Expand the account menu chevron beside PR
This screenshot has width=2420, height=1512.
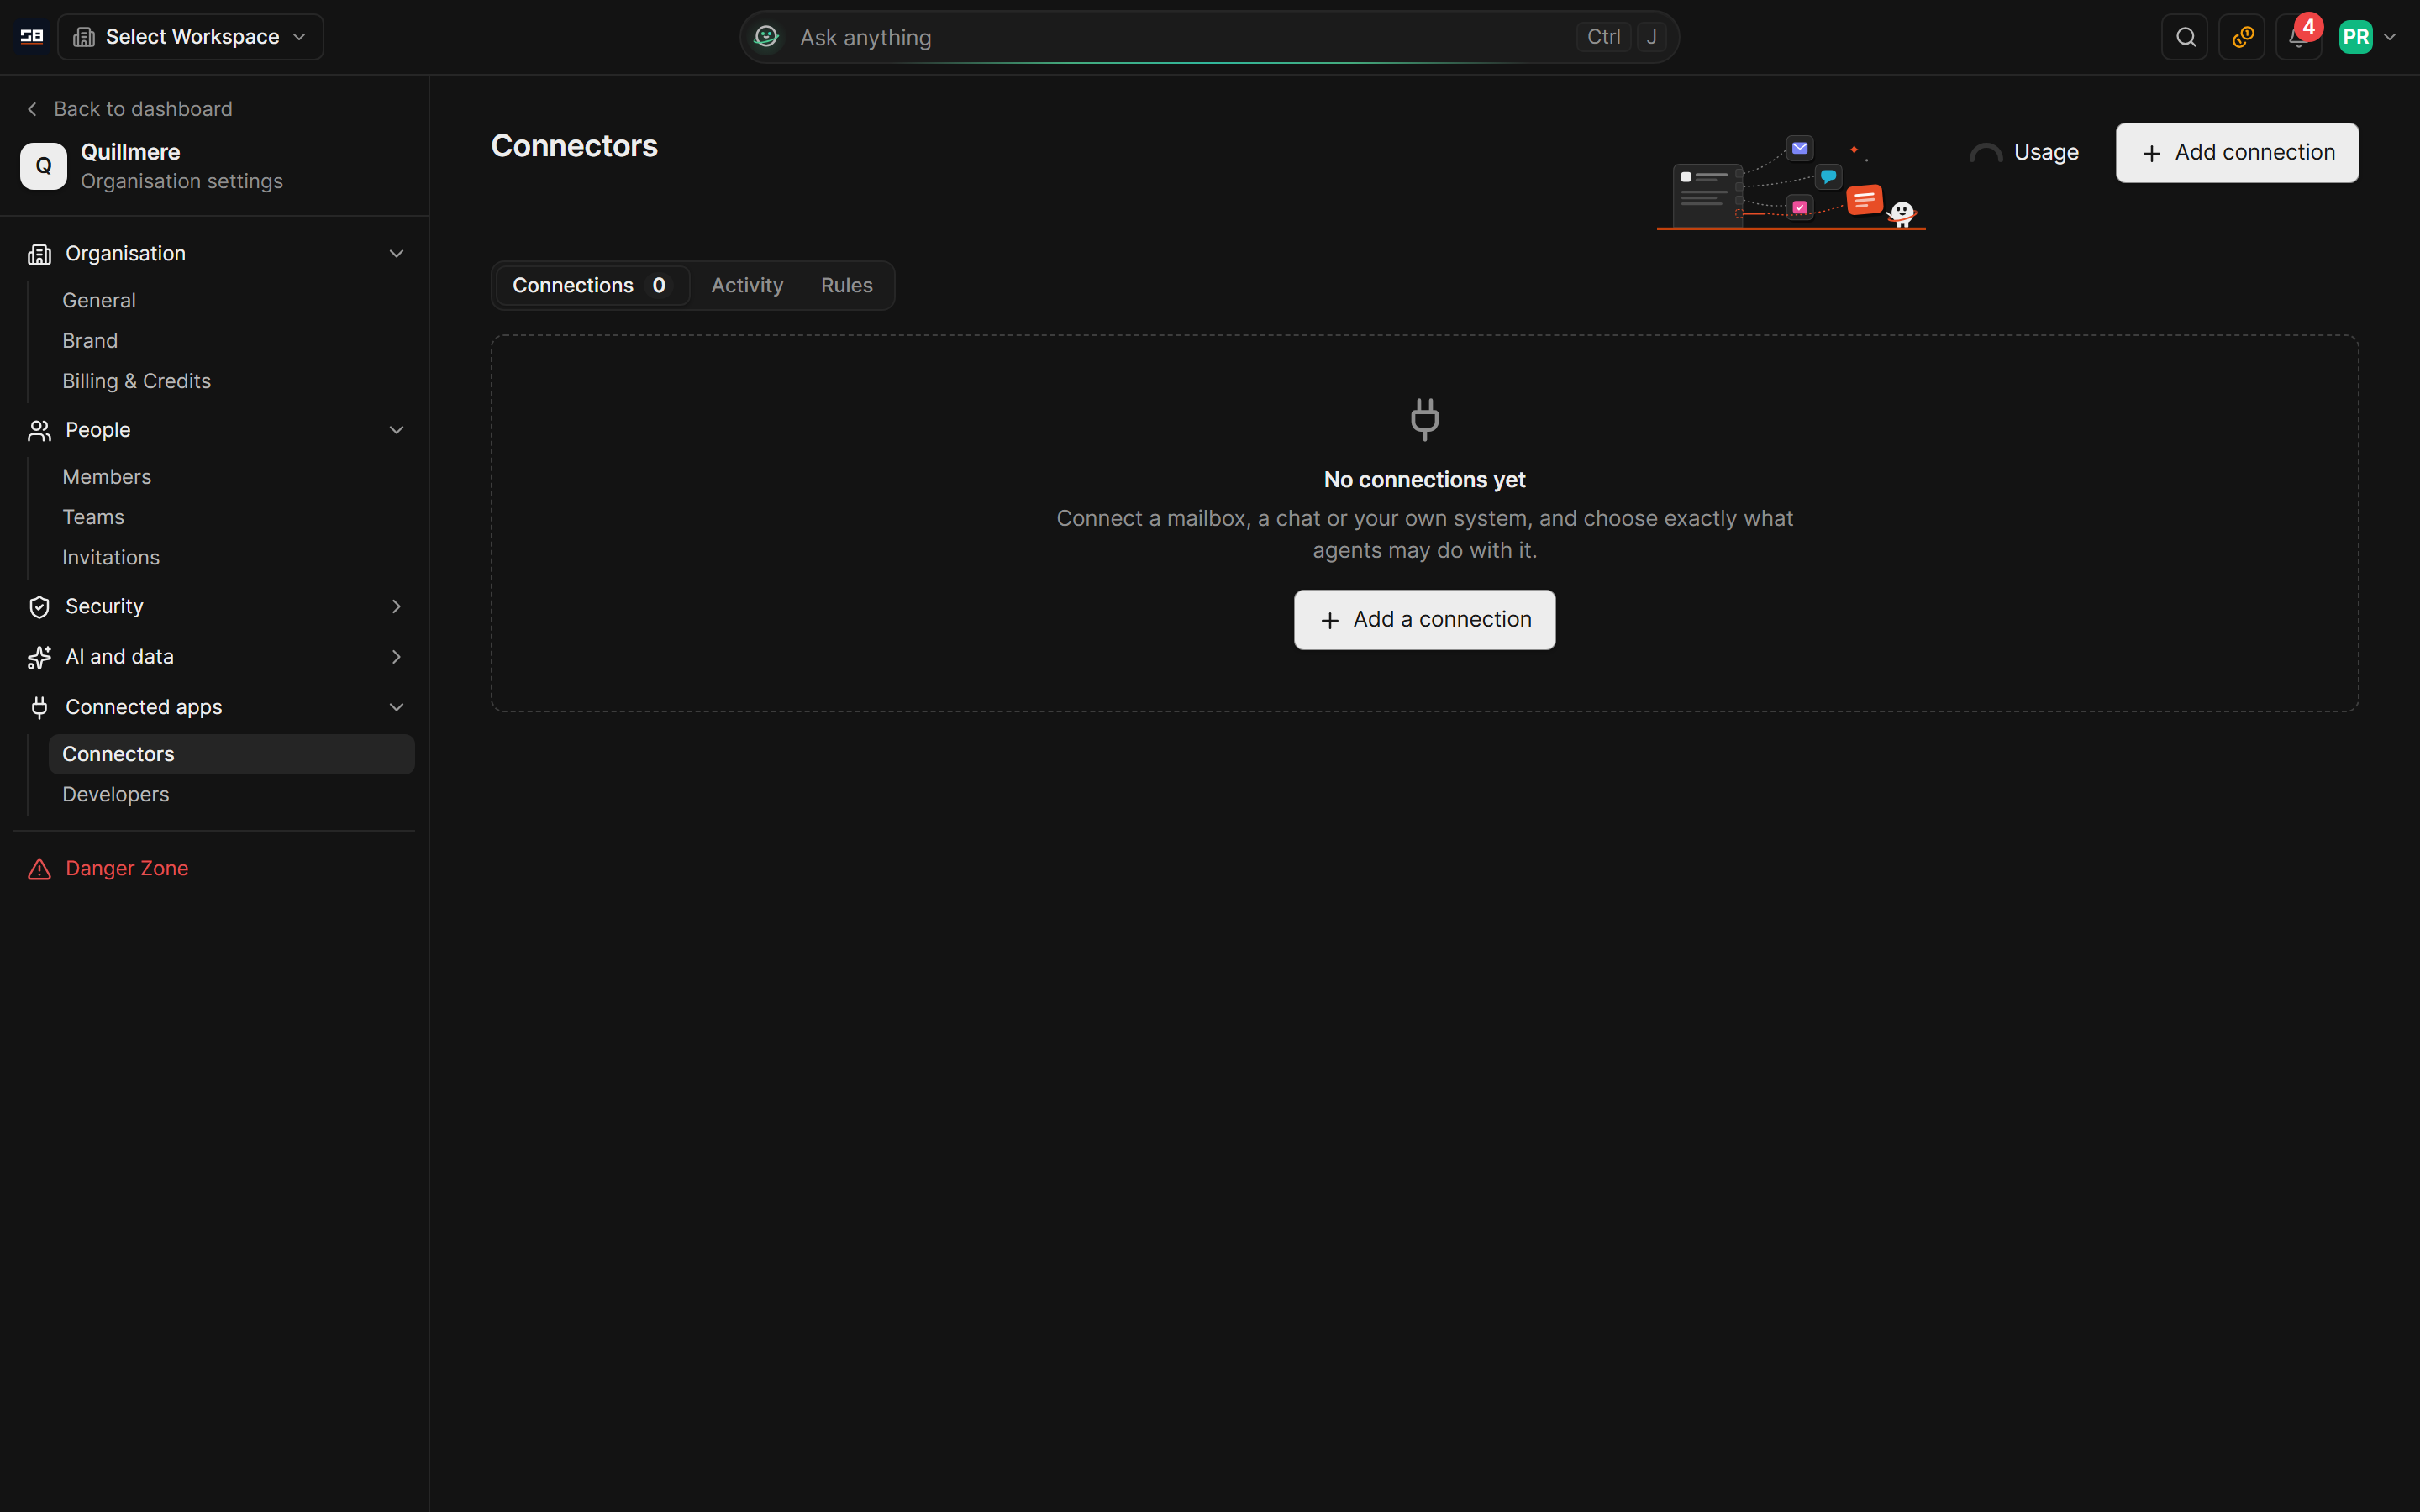point(2390,37)
